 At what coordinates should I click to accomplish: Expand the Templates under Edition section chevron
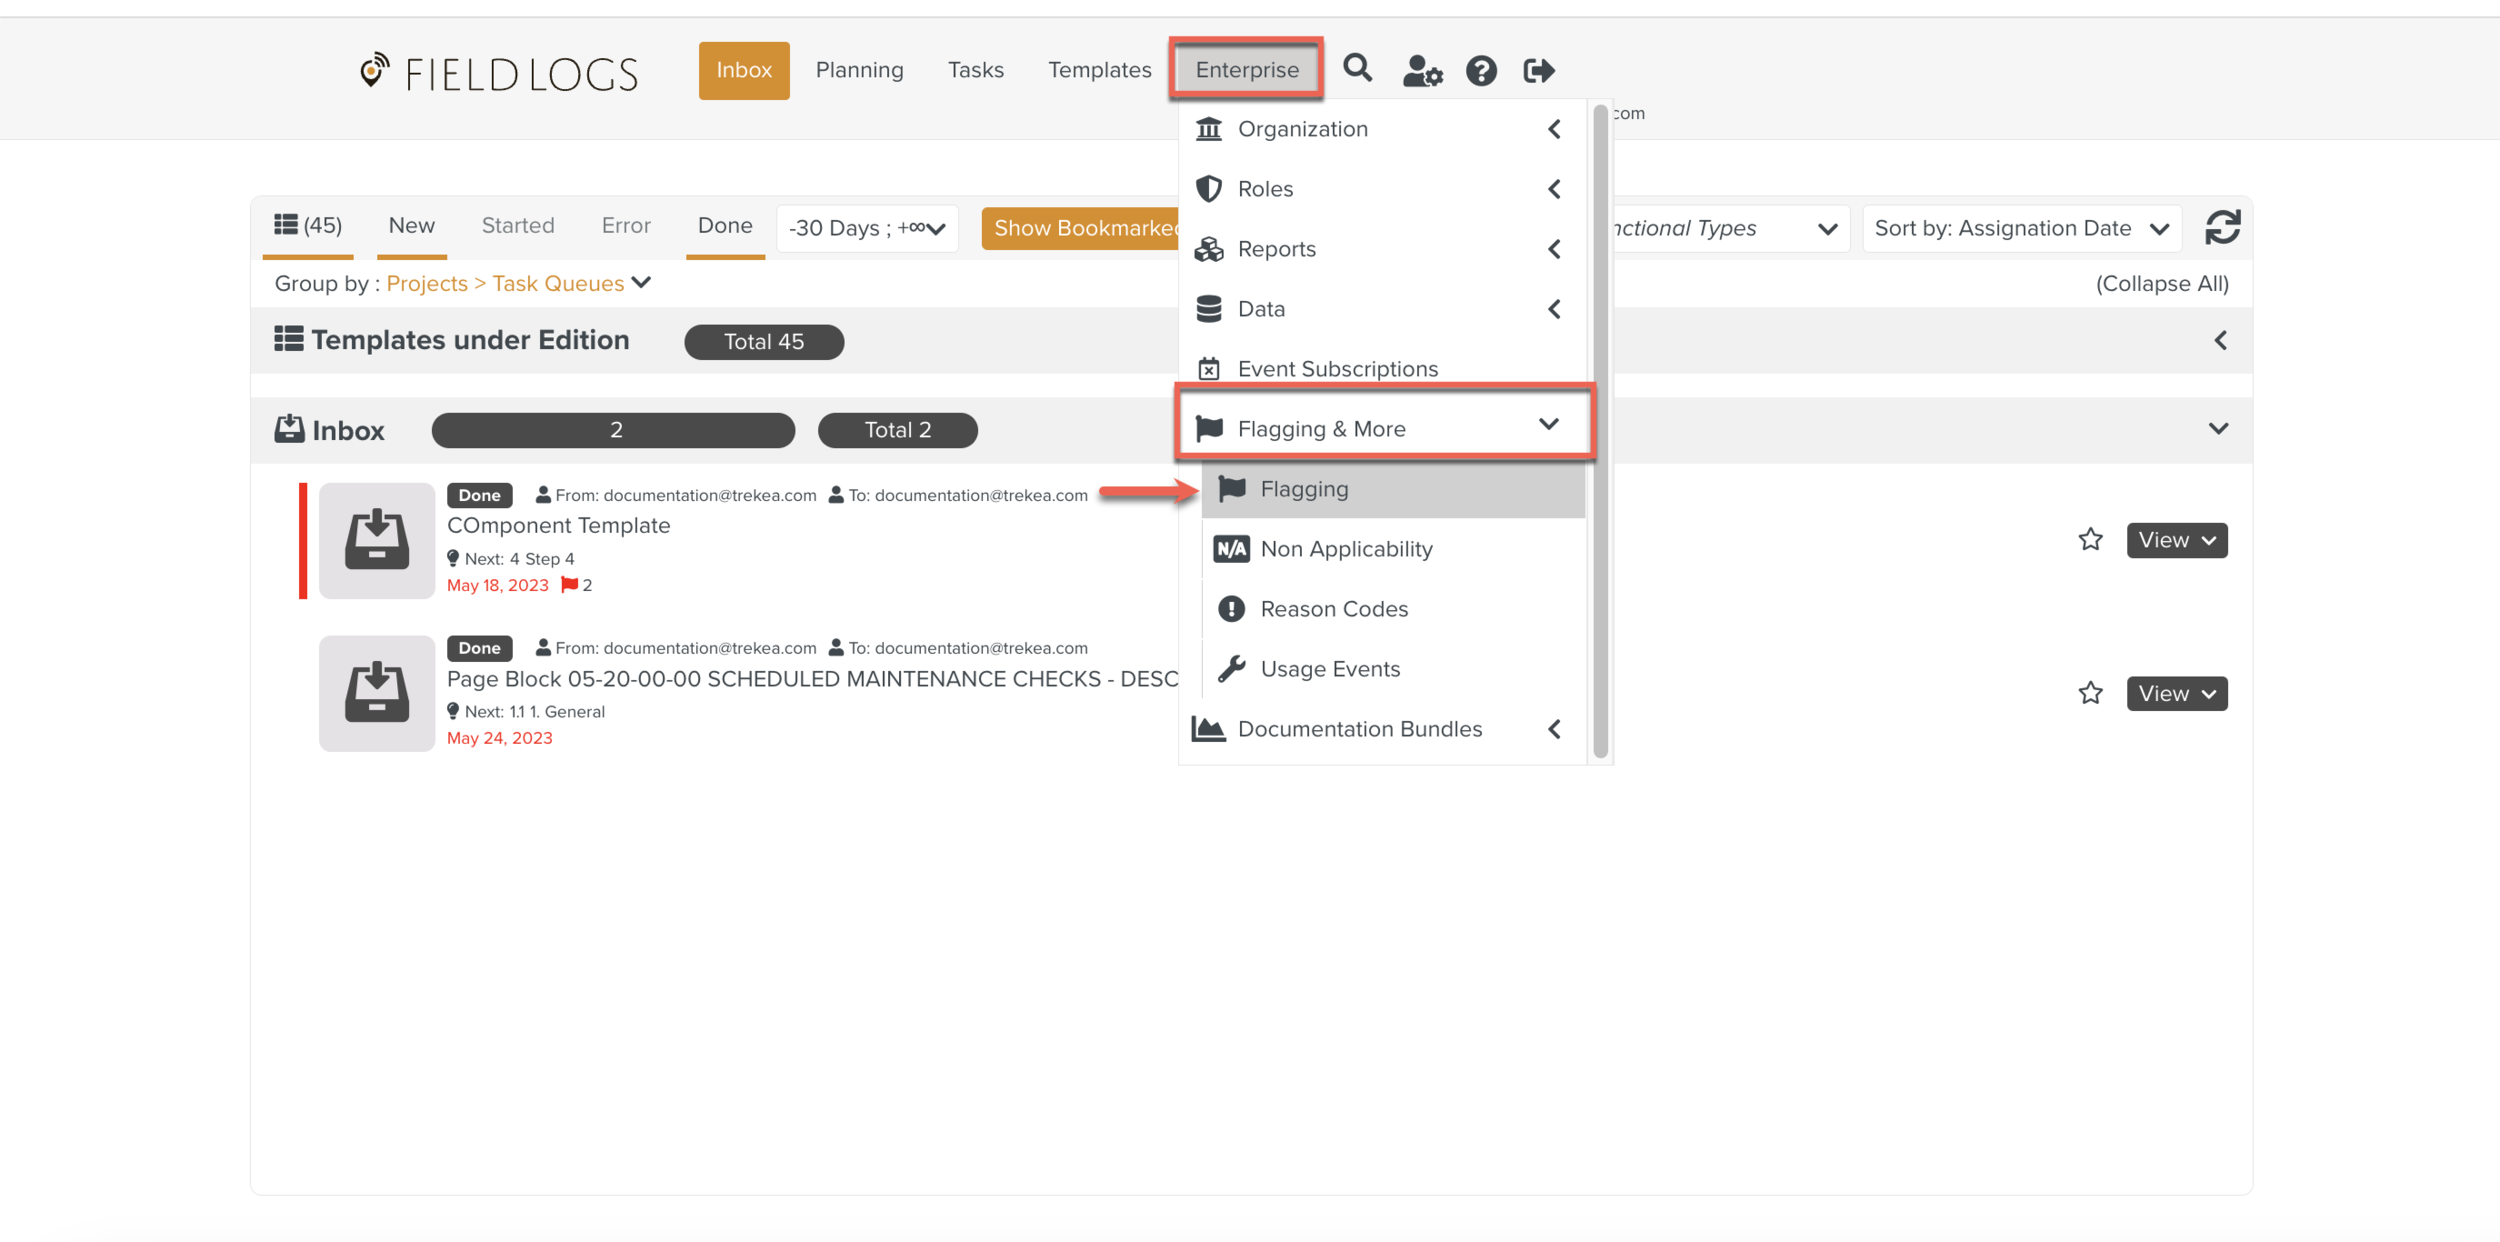click(2220, 341)
